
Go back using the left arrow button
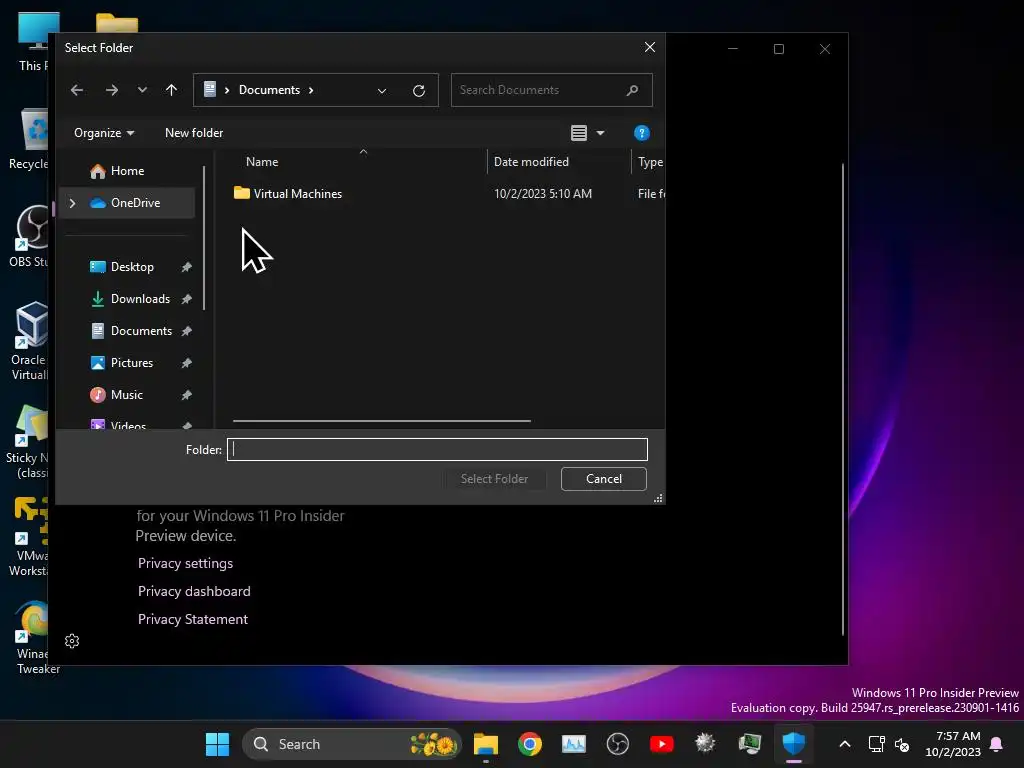click(x=77, y=90)
